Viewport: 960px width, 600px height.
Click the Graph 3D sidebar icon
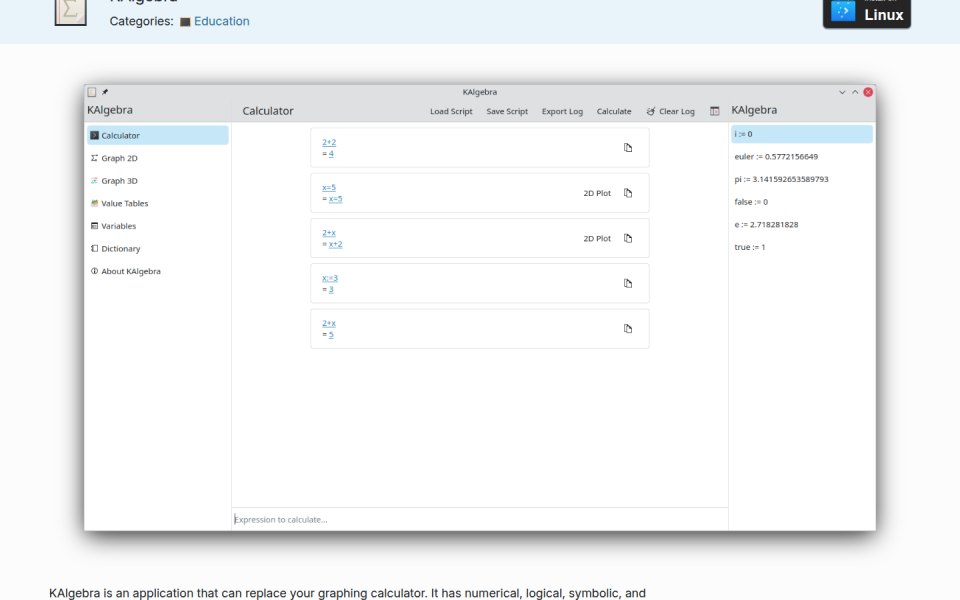click(x=94, y=181)
